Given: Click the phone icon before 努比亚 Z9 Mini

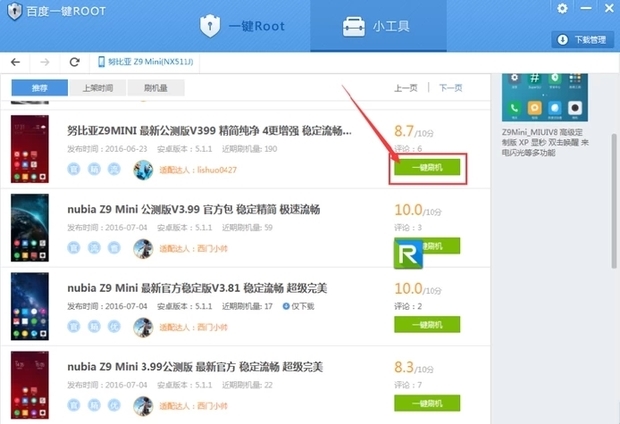Looking at the screenshot, I should tap(101, 62).
